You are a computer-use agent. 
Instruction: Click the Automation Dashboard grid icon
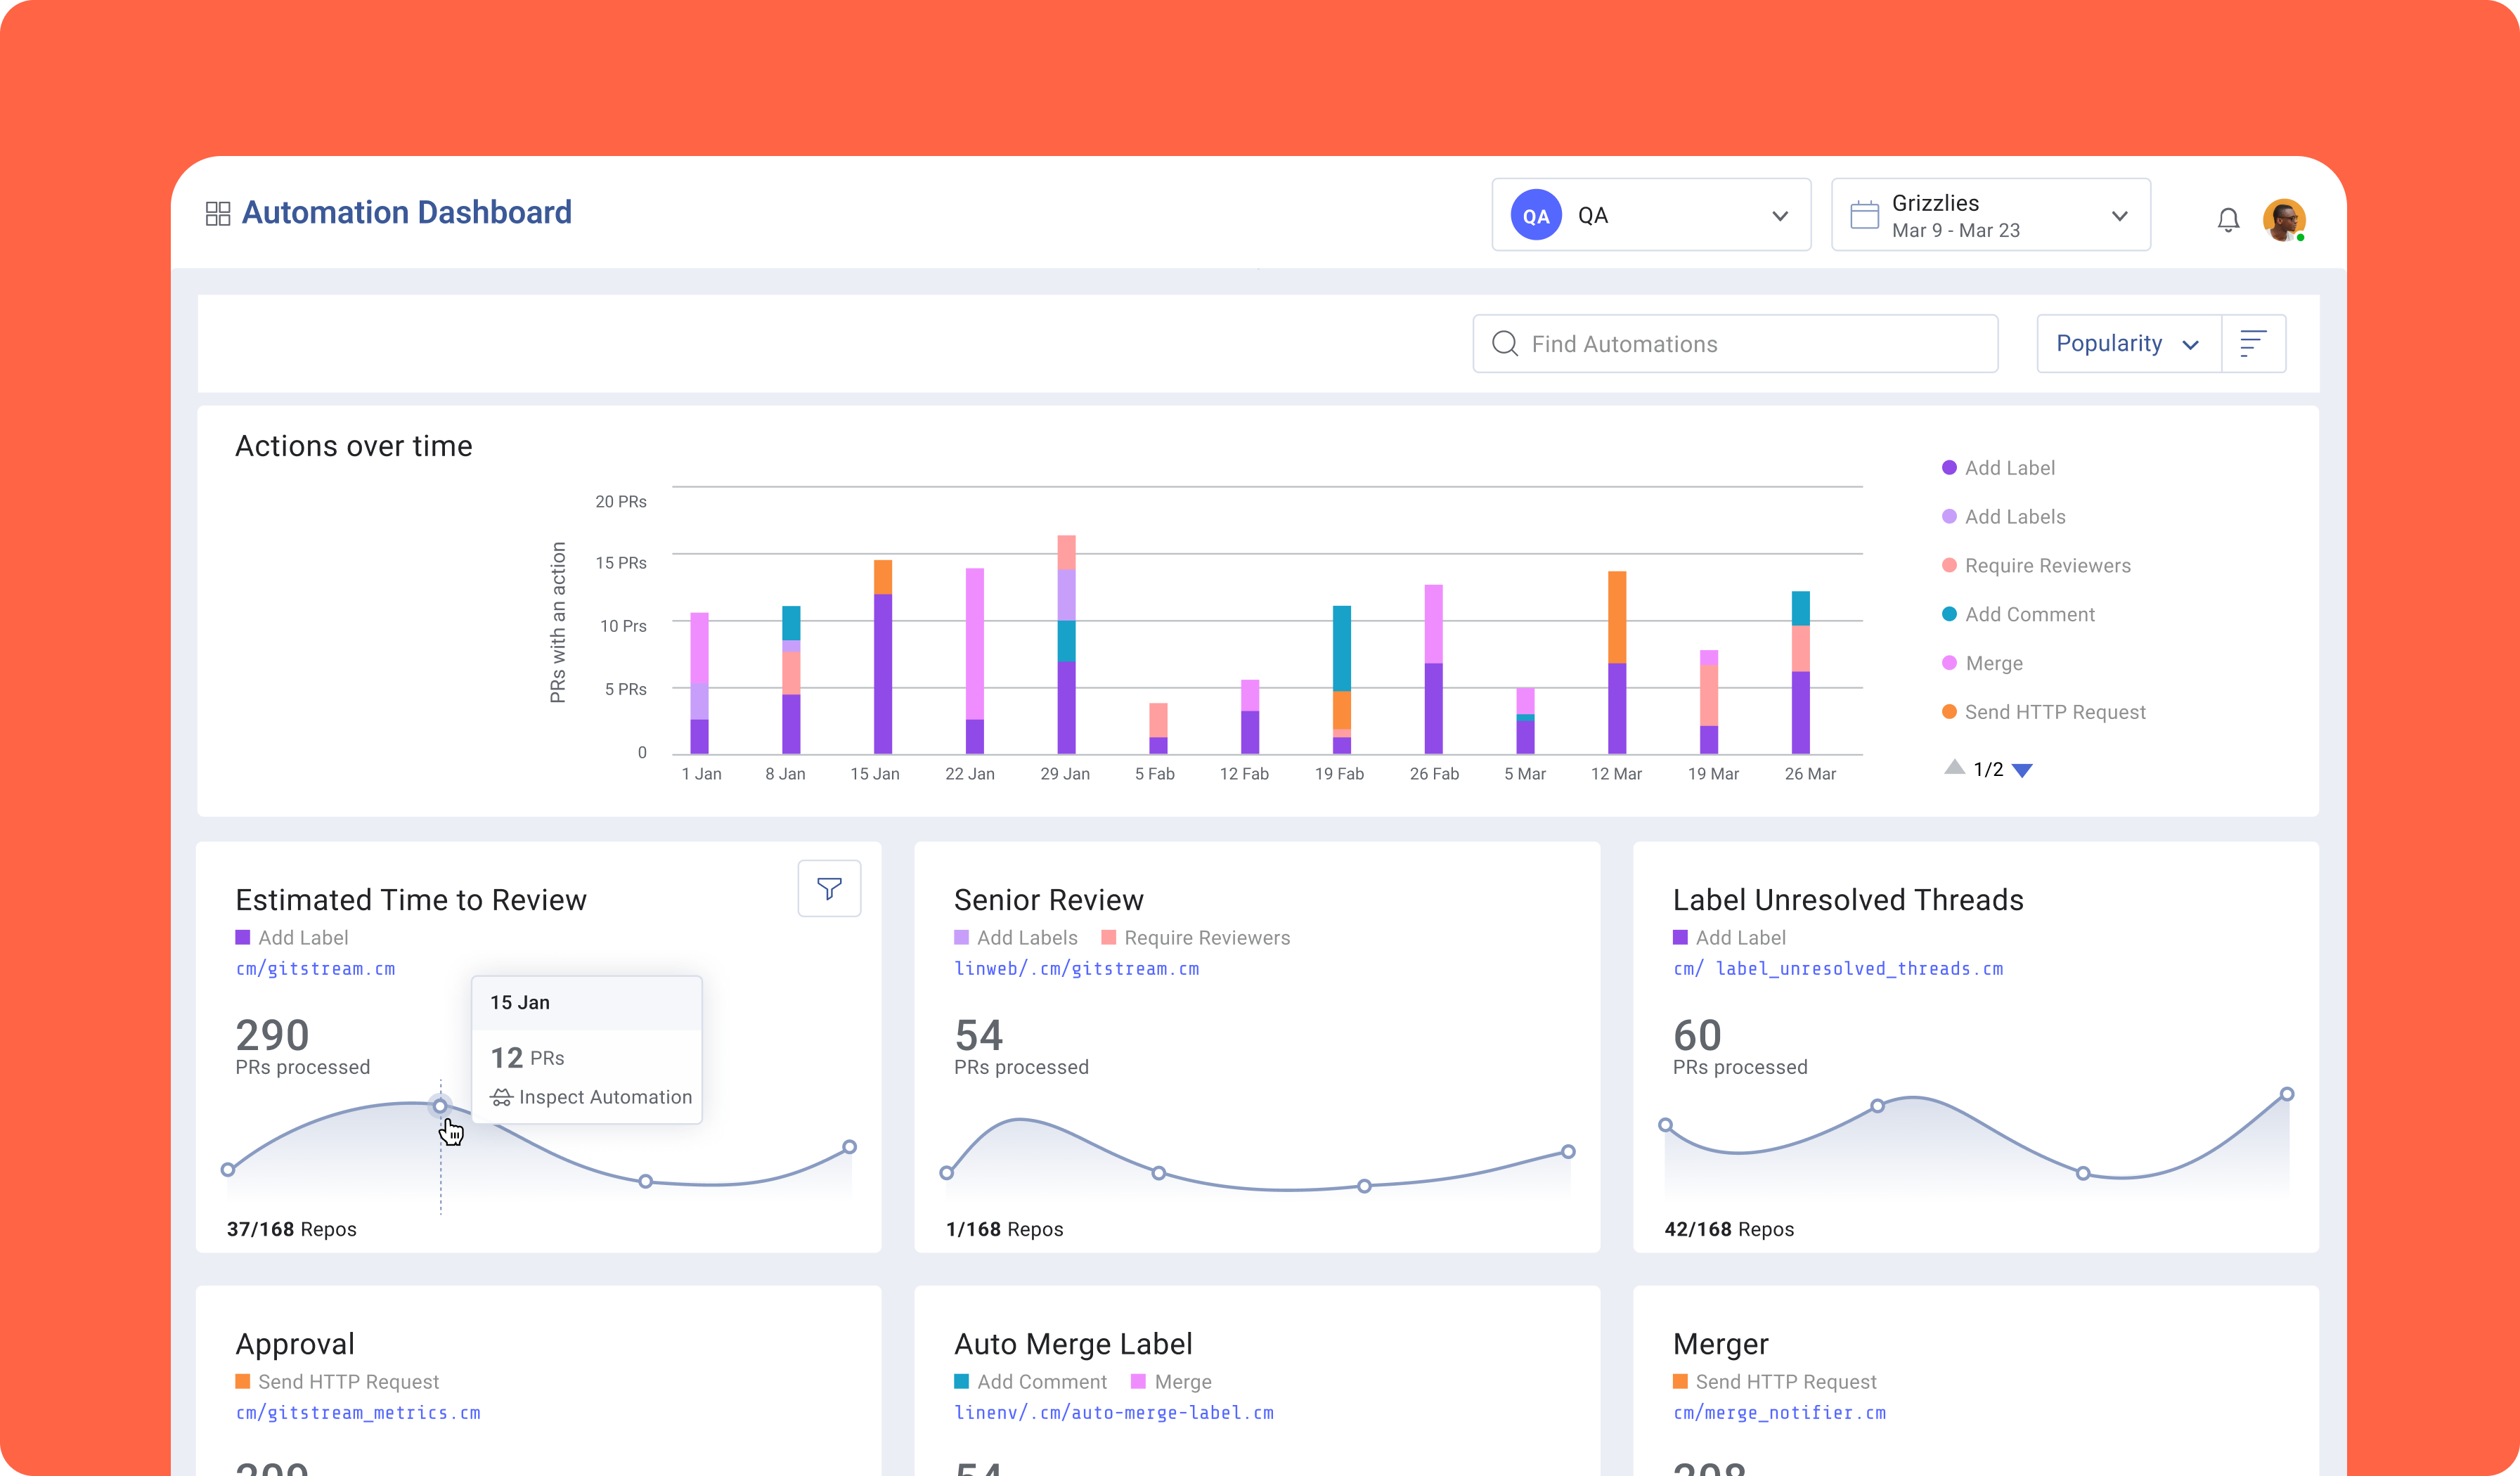(x=218, y=212)
